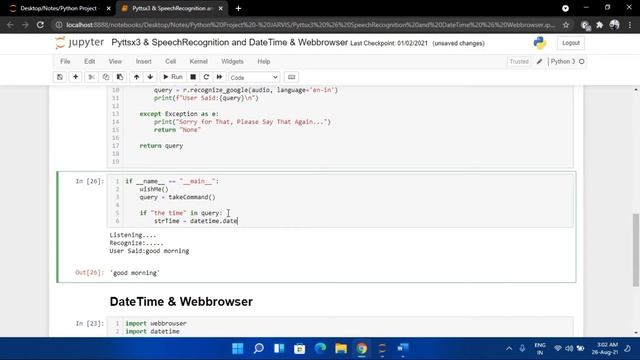Click the Jupyter logo
The image size is (640, 360).
click(80, 42)
